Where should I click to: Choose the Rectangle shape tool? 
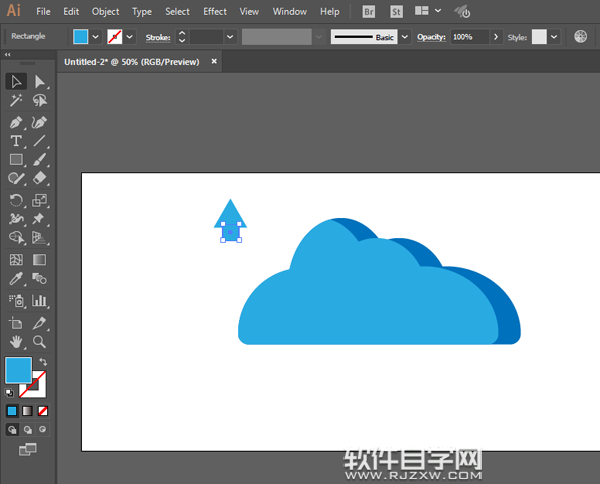(16, 160)
